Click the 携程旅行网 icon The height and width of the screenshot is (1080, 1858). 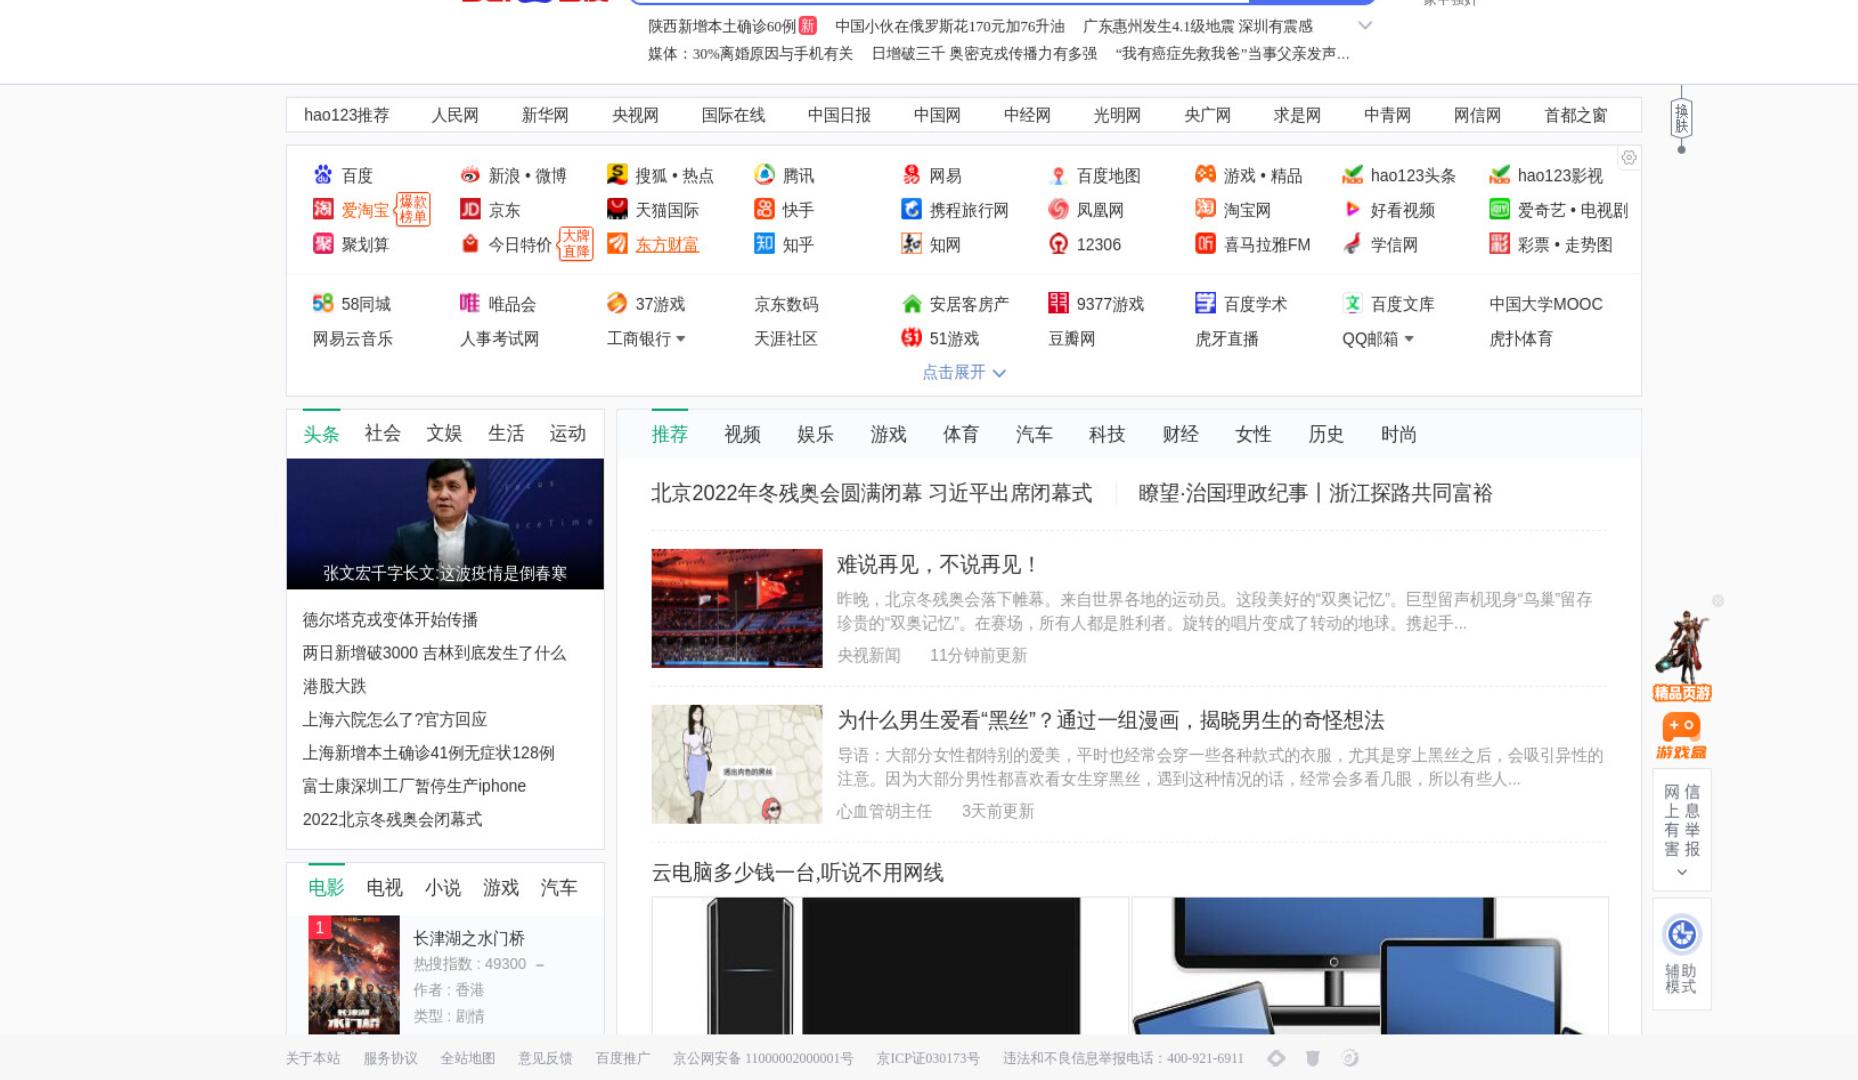(x=911, y=209)
